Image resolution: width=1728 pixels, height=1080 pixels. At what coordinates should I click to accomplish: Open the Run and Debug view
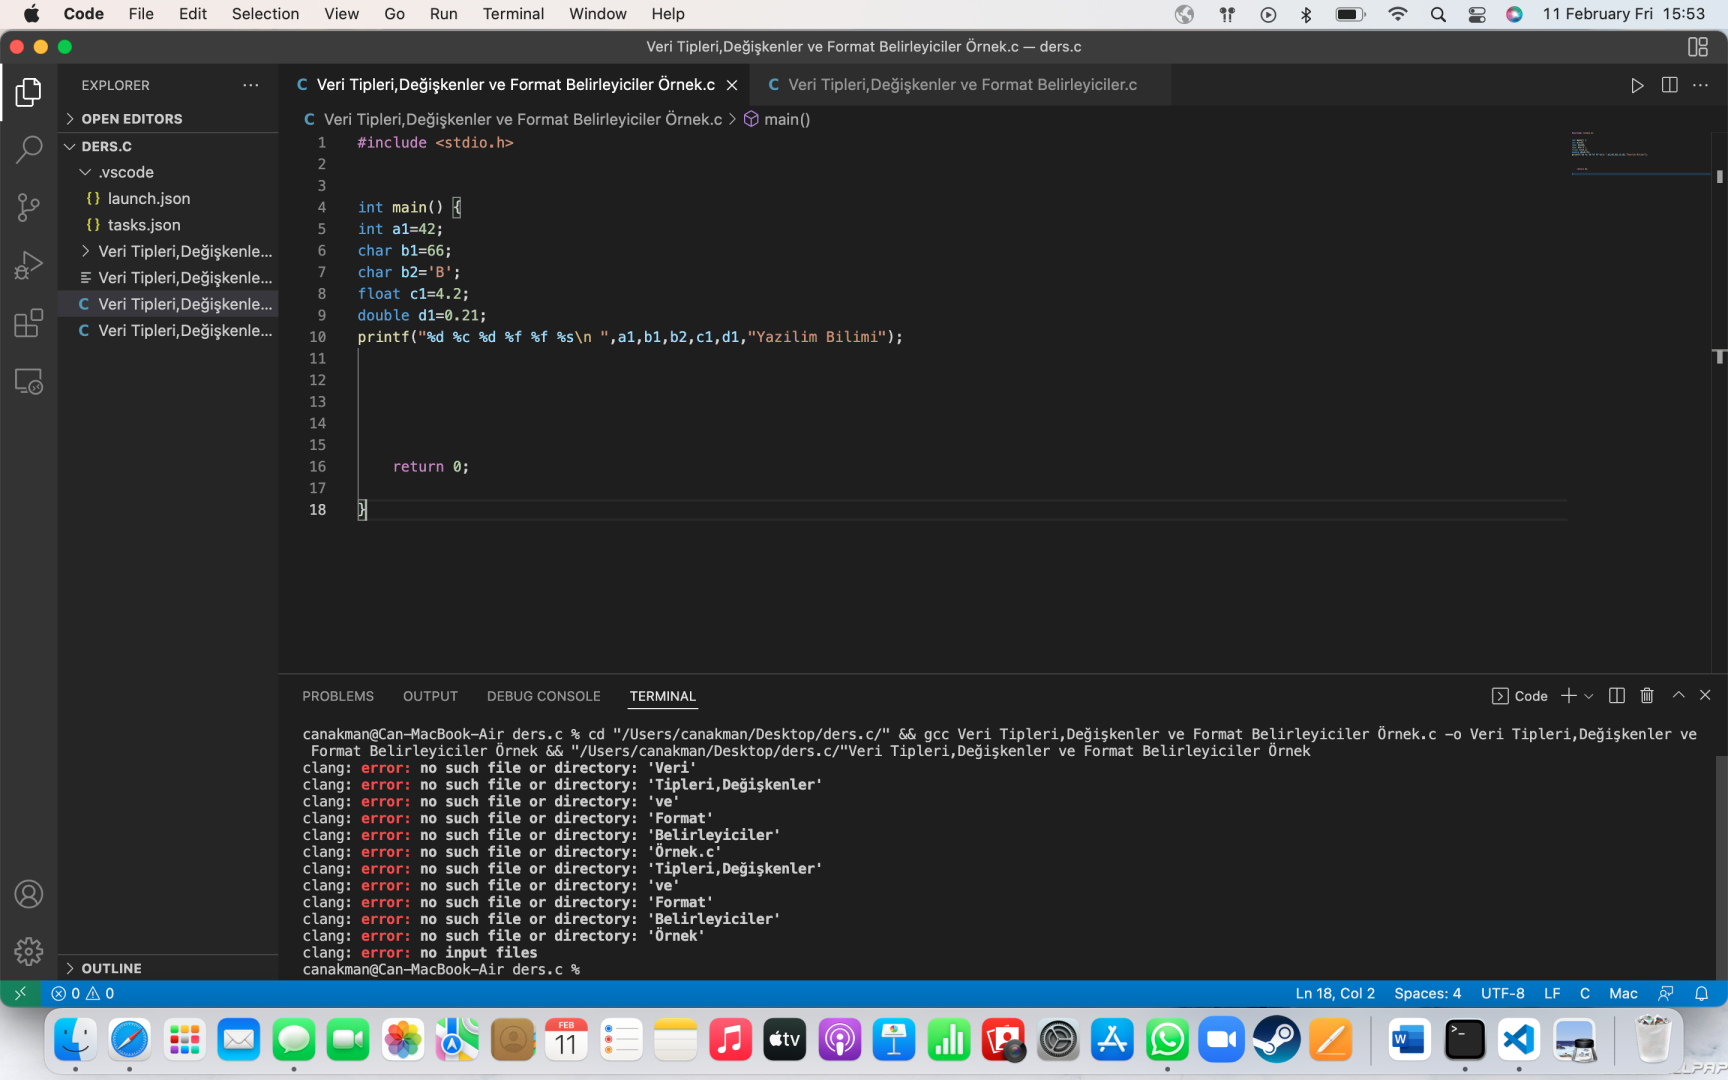(29, 265)
